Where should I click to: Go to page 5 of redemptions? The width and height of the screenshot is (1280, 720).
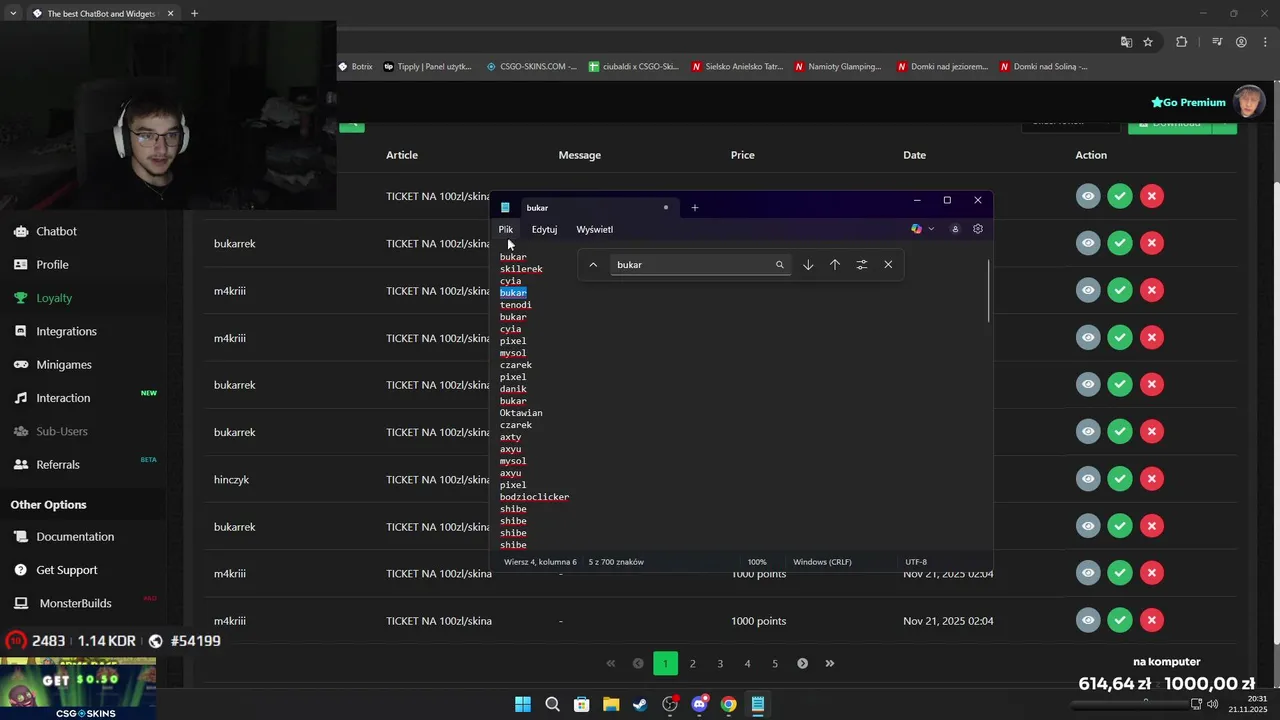tap(775, 663)
